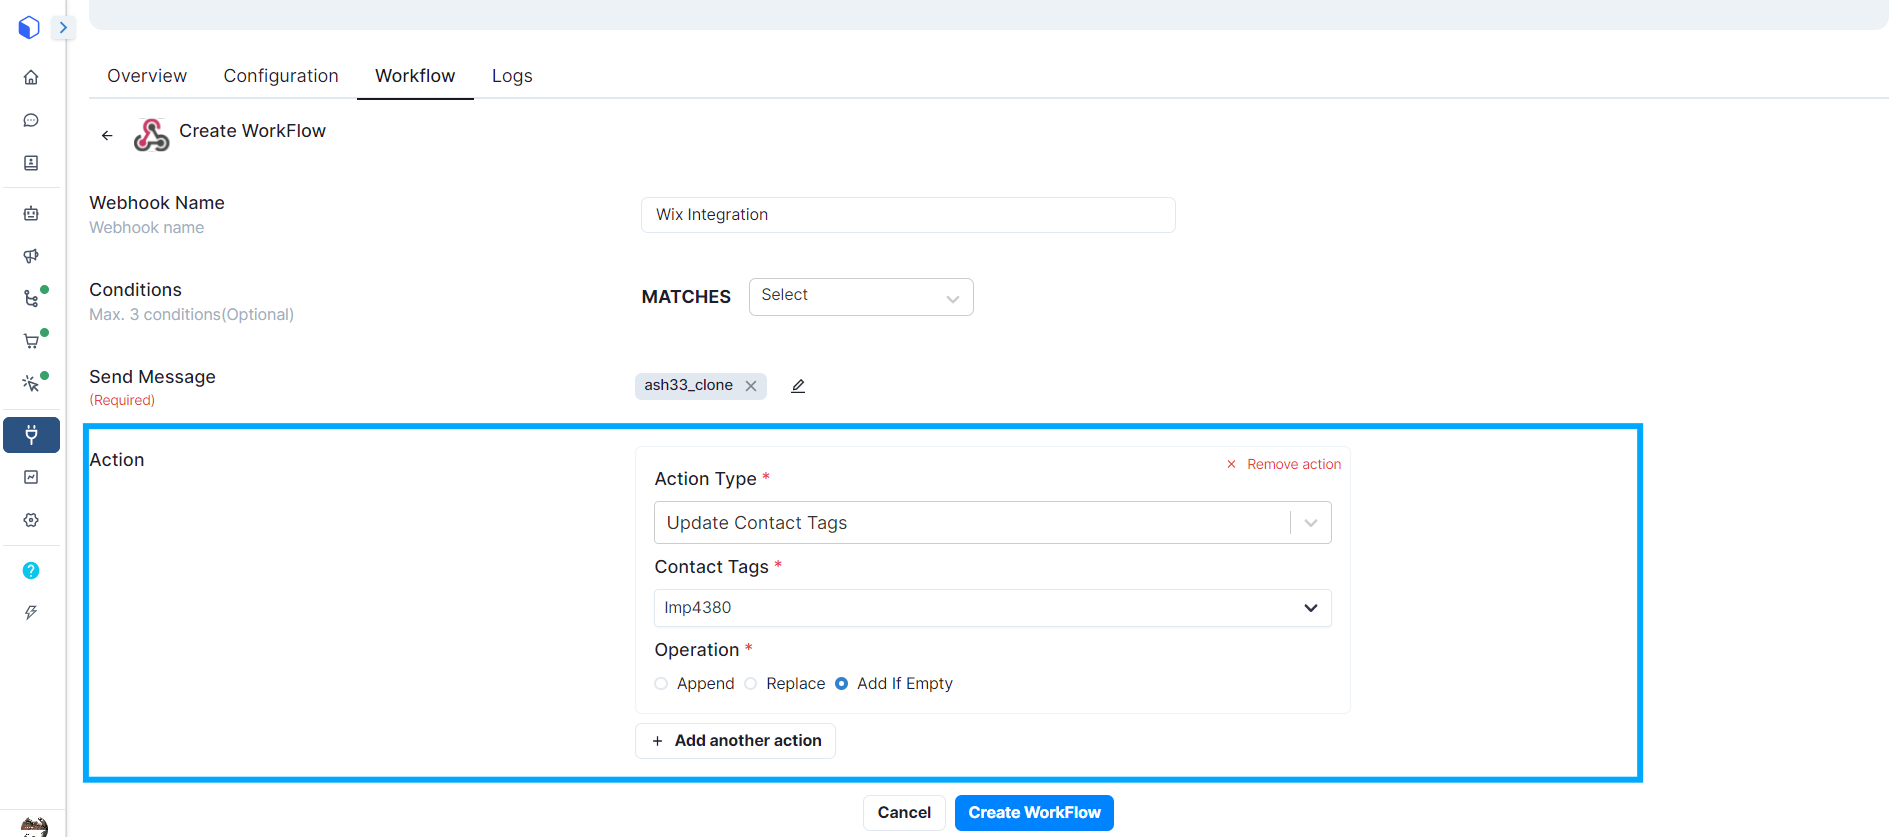This screenshot has height=837, width=1889.
Task: Go back using the left arrow icon
Action: coord(107,135)
